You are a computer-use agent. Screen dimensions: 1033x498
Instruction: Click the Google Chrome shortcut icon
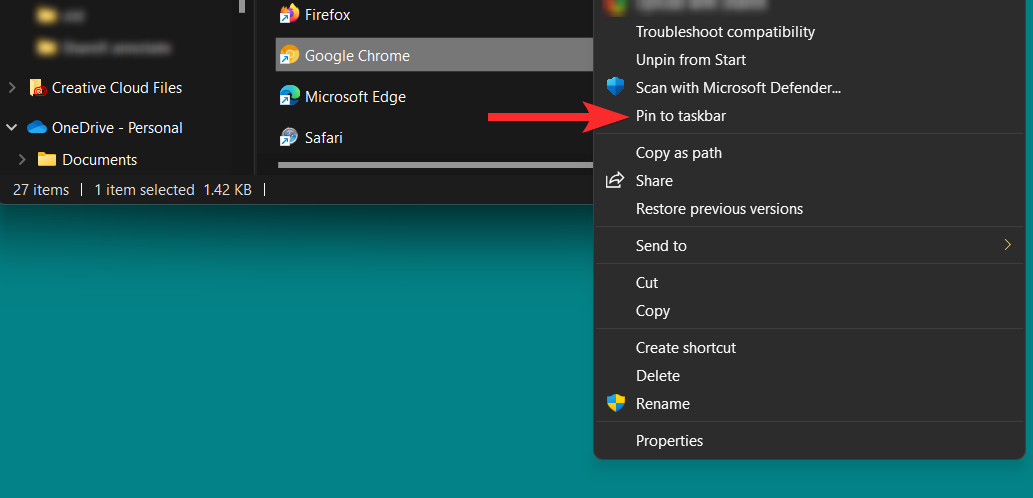tap(289, 55)
